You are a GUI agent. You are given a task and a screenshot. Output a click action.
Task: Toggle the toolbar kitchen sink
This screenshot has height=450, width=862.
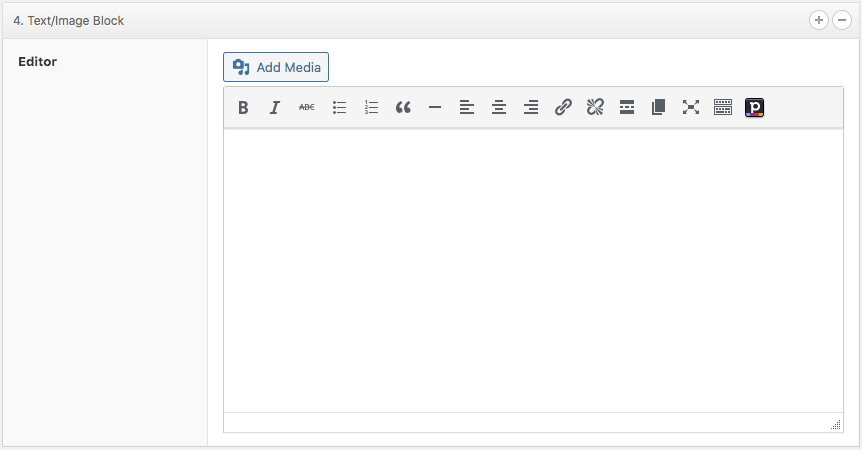click(x=722, y=107)
